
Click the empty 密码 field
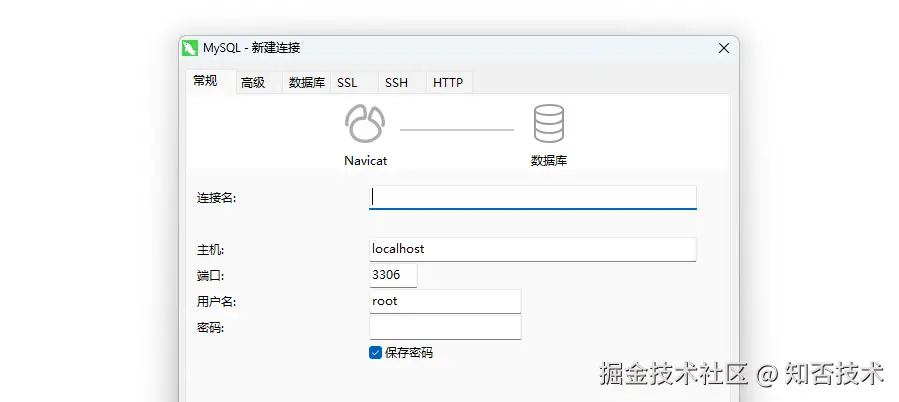[445, 327]
